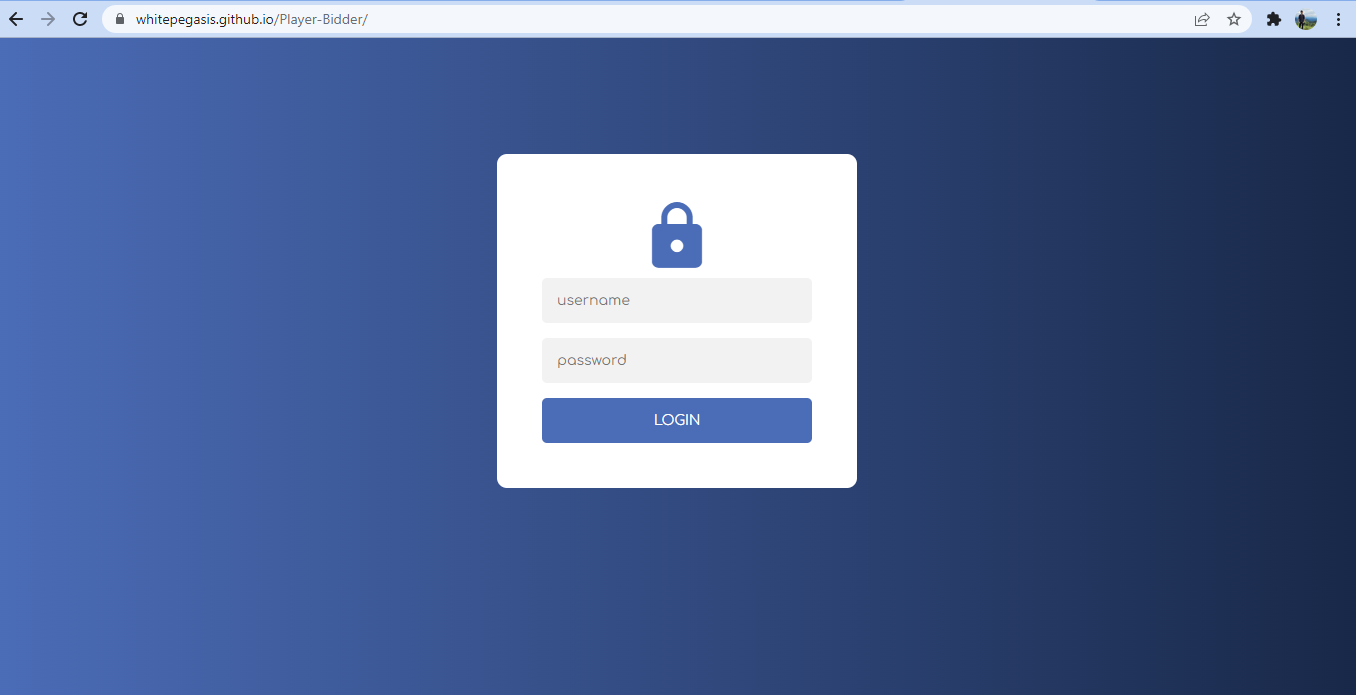Bookmark this tab with the star icon
Screen dimensions: 1356x695
tap(1234, 19)
